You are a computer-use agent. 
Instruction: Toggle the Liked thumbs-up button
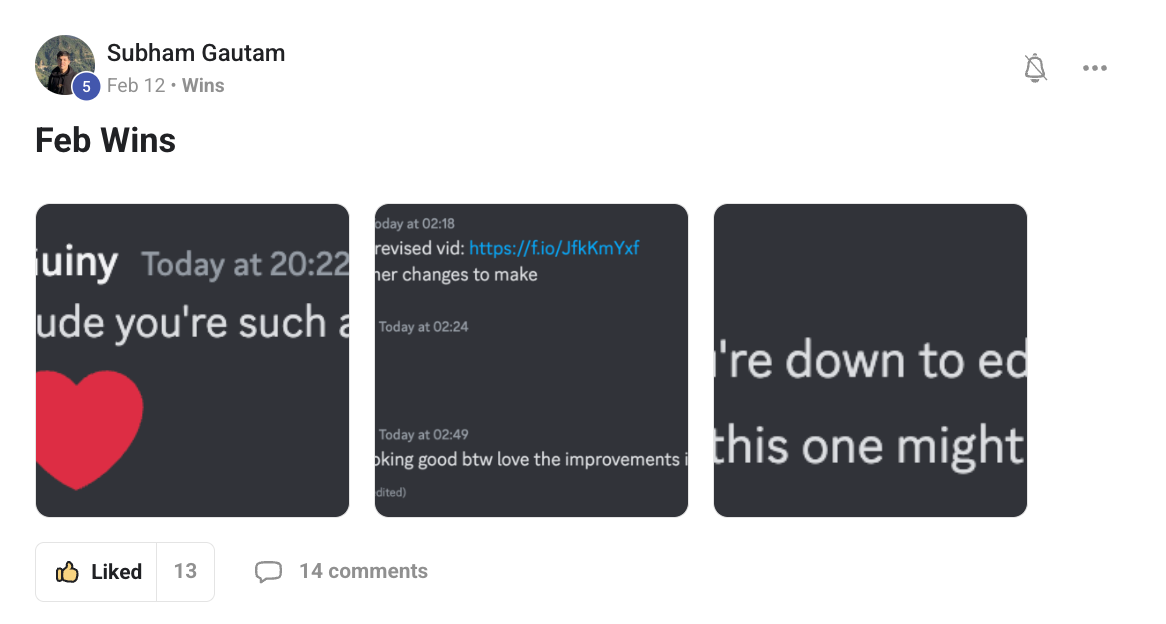tap(97, 571)
